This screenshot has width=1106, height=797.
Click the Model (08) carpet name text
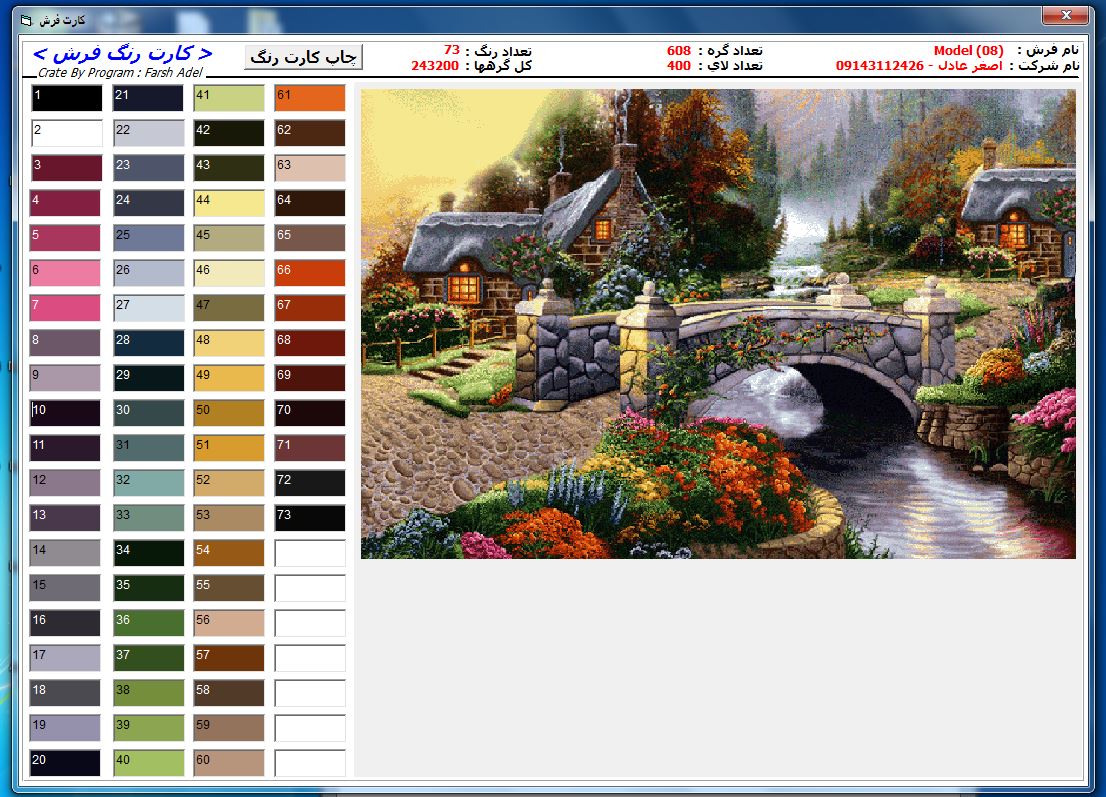pos(968,51)
